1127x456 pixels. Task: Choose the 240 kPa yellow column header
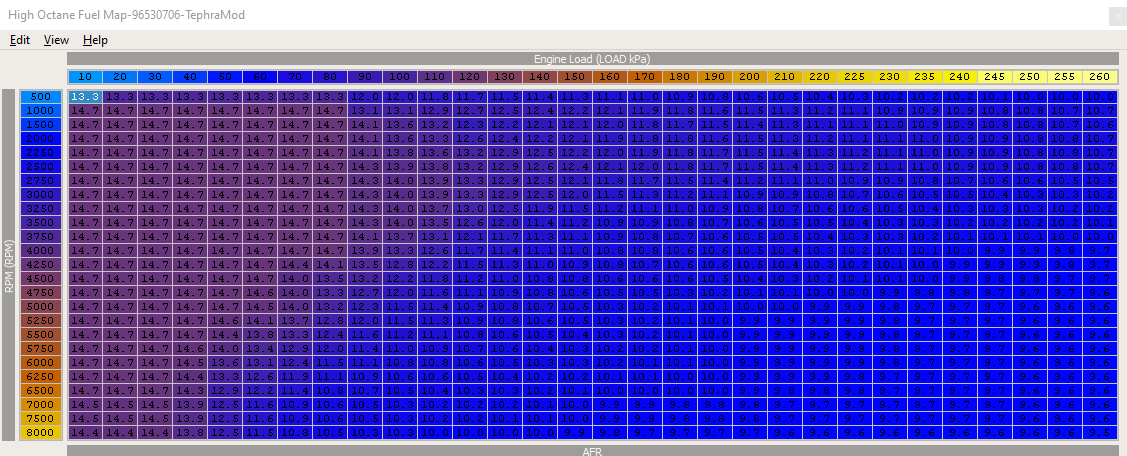coord(959,77)
